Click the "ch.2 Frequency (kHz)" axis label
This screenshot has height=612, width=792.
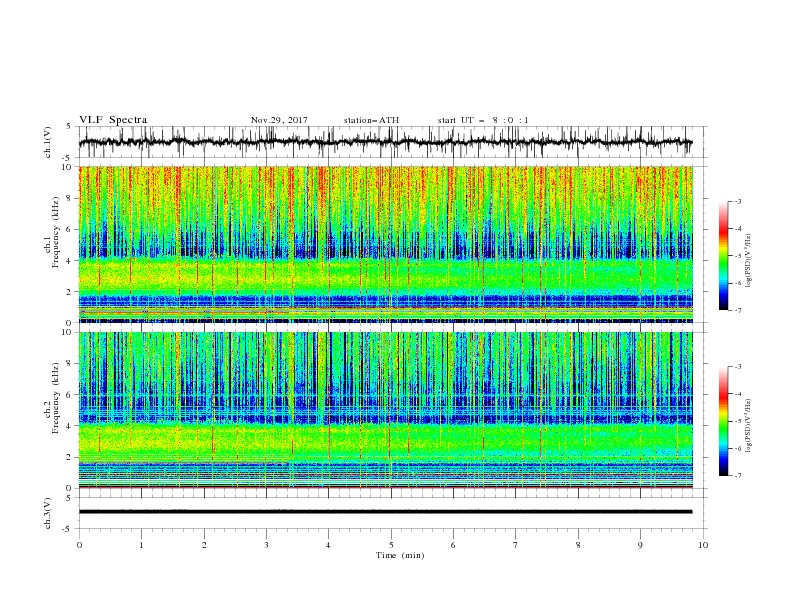click(52, 398)
